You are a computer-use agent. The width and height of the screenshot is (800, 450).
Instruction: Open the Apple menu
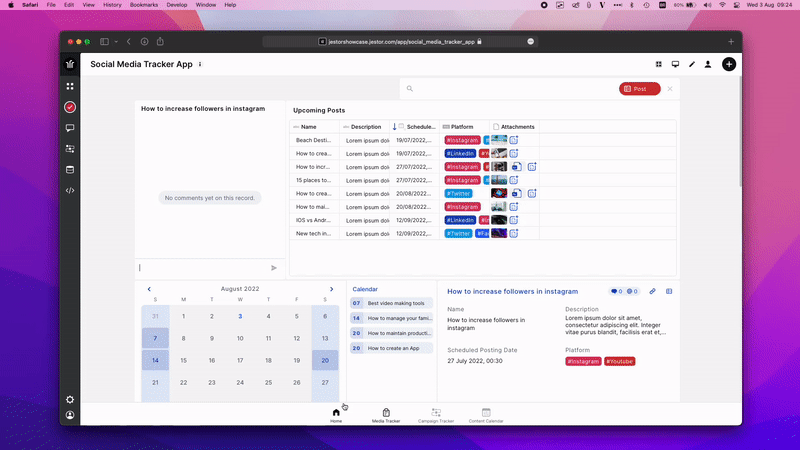tap(11, 5)
